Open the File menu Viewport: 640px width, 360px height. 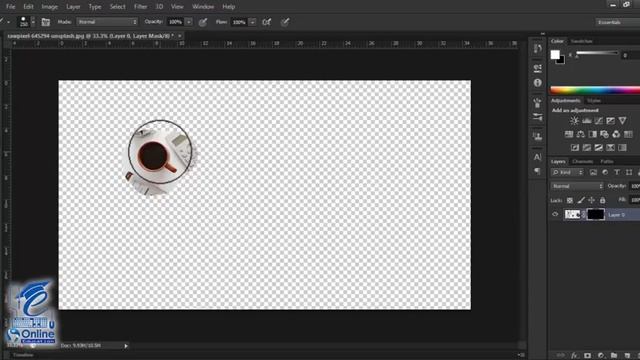tap(11, 7)
